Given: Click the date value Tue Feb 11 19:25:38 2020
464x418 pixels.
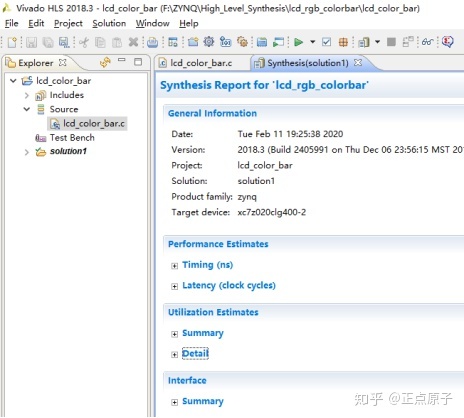Looking at the screenshot, I should (290, 134).
